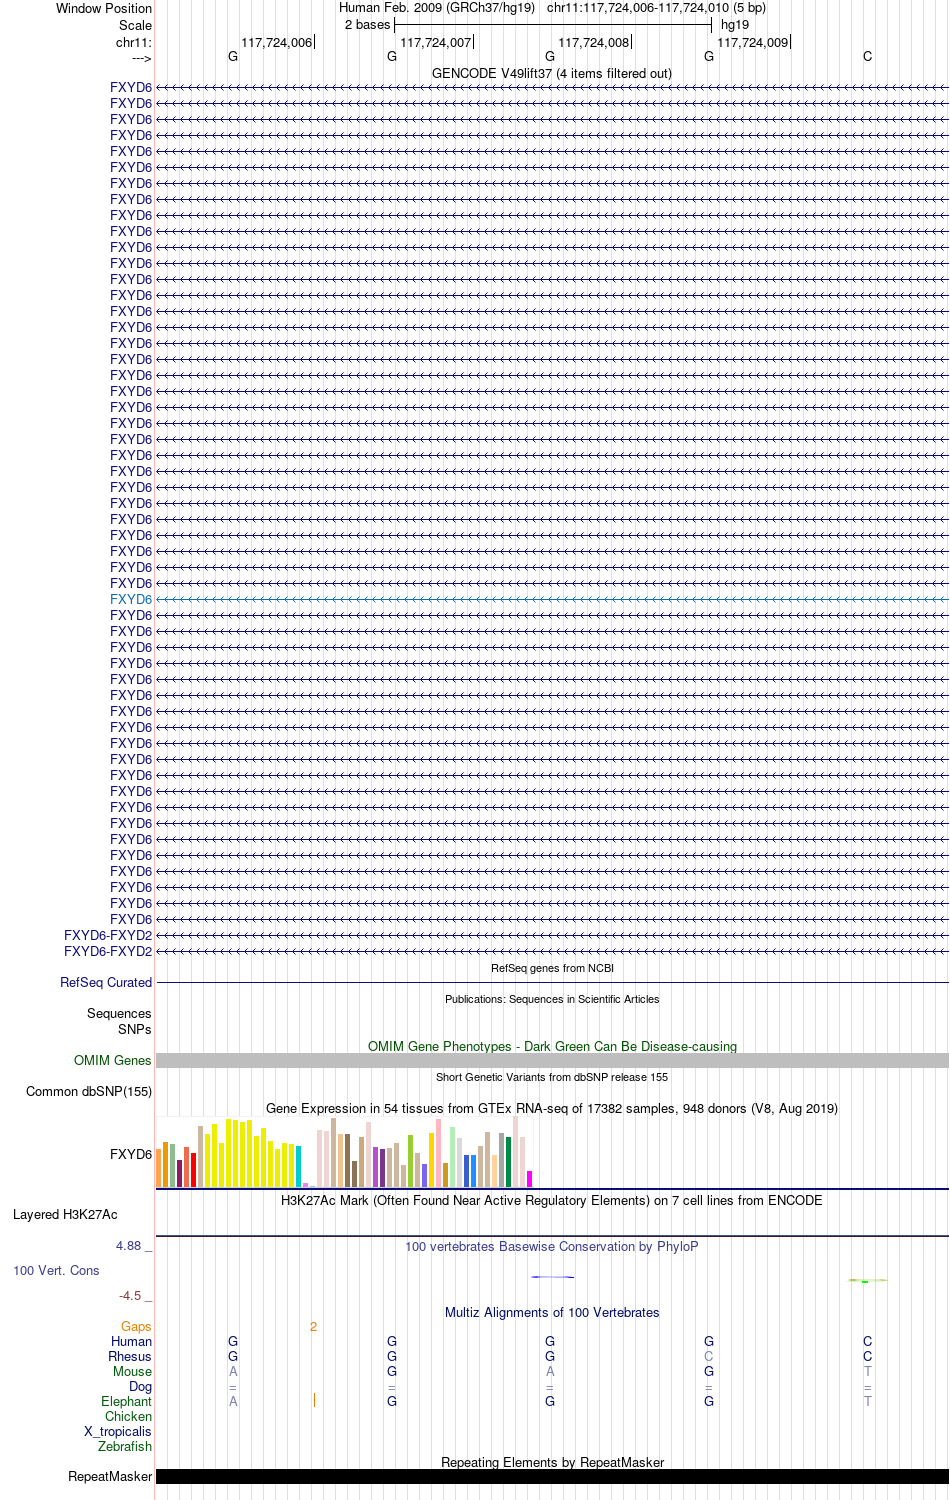Open 'Multiz Alignments of 100 Vertebrates' title
The height and width of the screenshot is (1500, 950).
(552, 1312)
